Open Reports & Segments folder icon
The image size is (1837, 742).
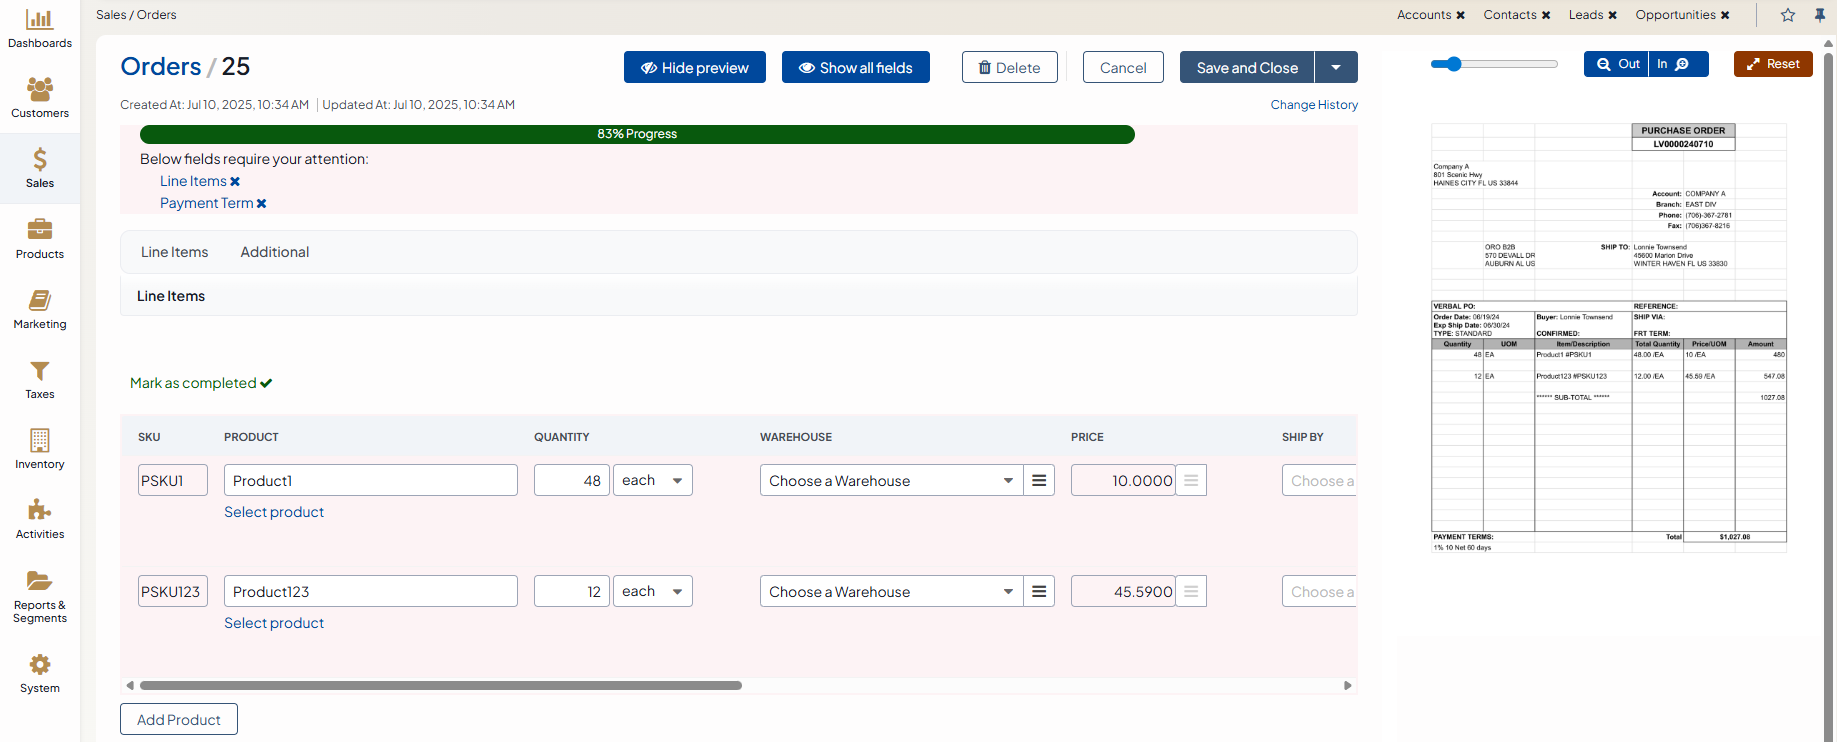point(40,581)
